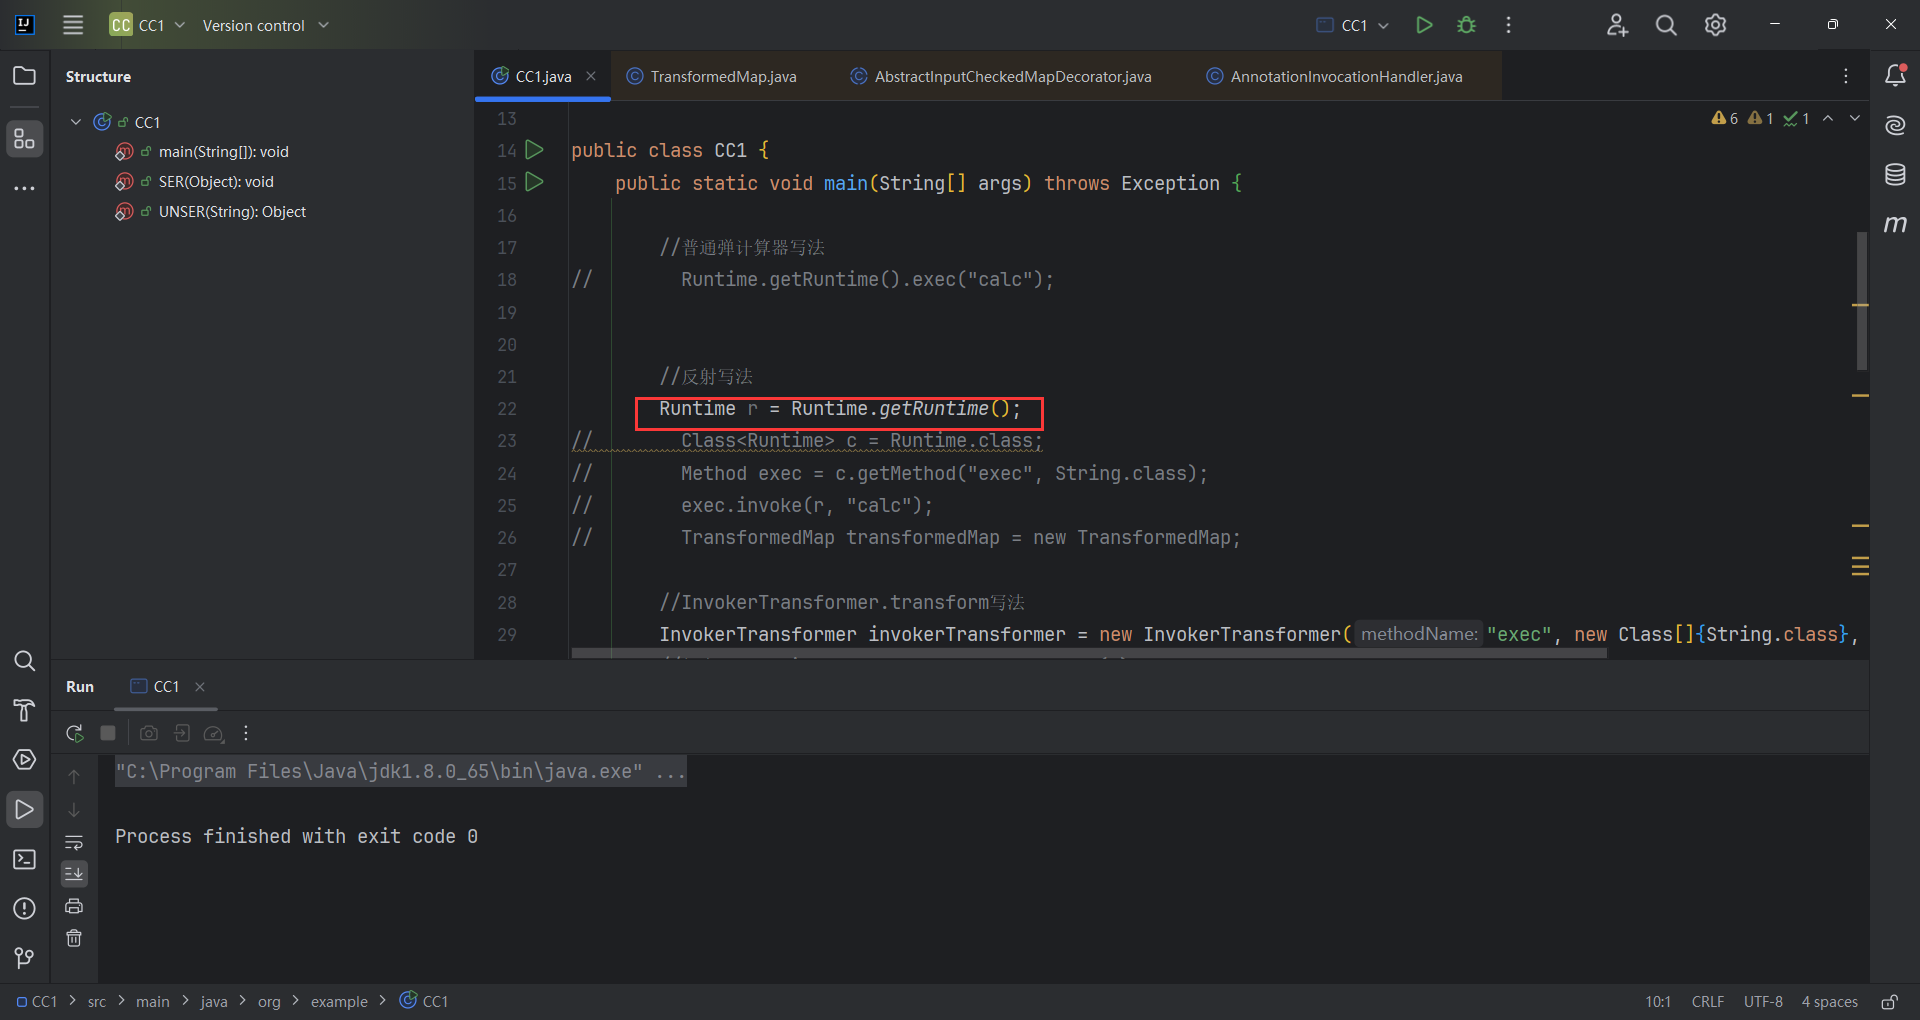
Task: Open the more run actions menu in the top toolbar
Action: tap(1508, 25)
